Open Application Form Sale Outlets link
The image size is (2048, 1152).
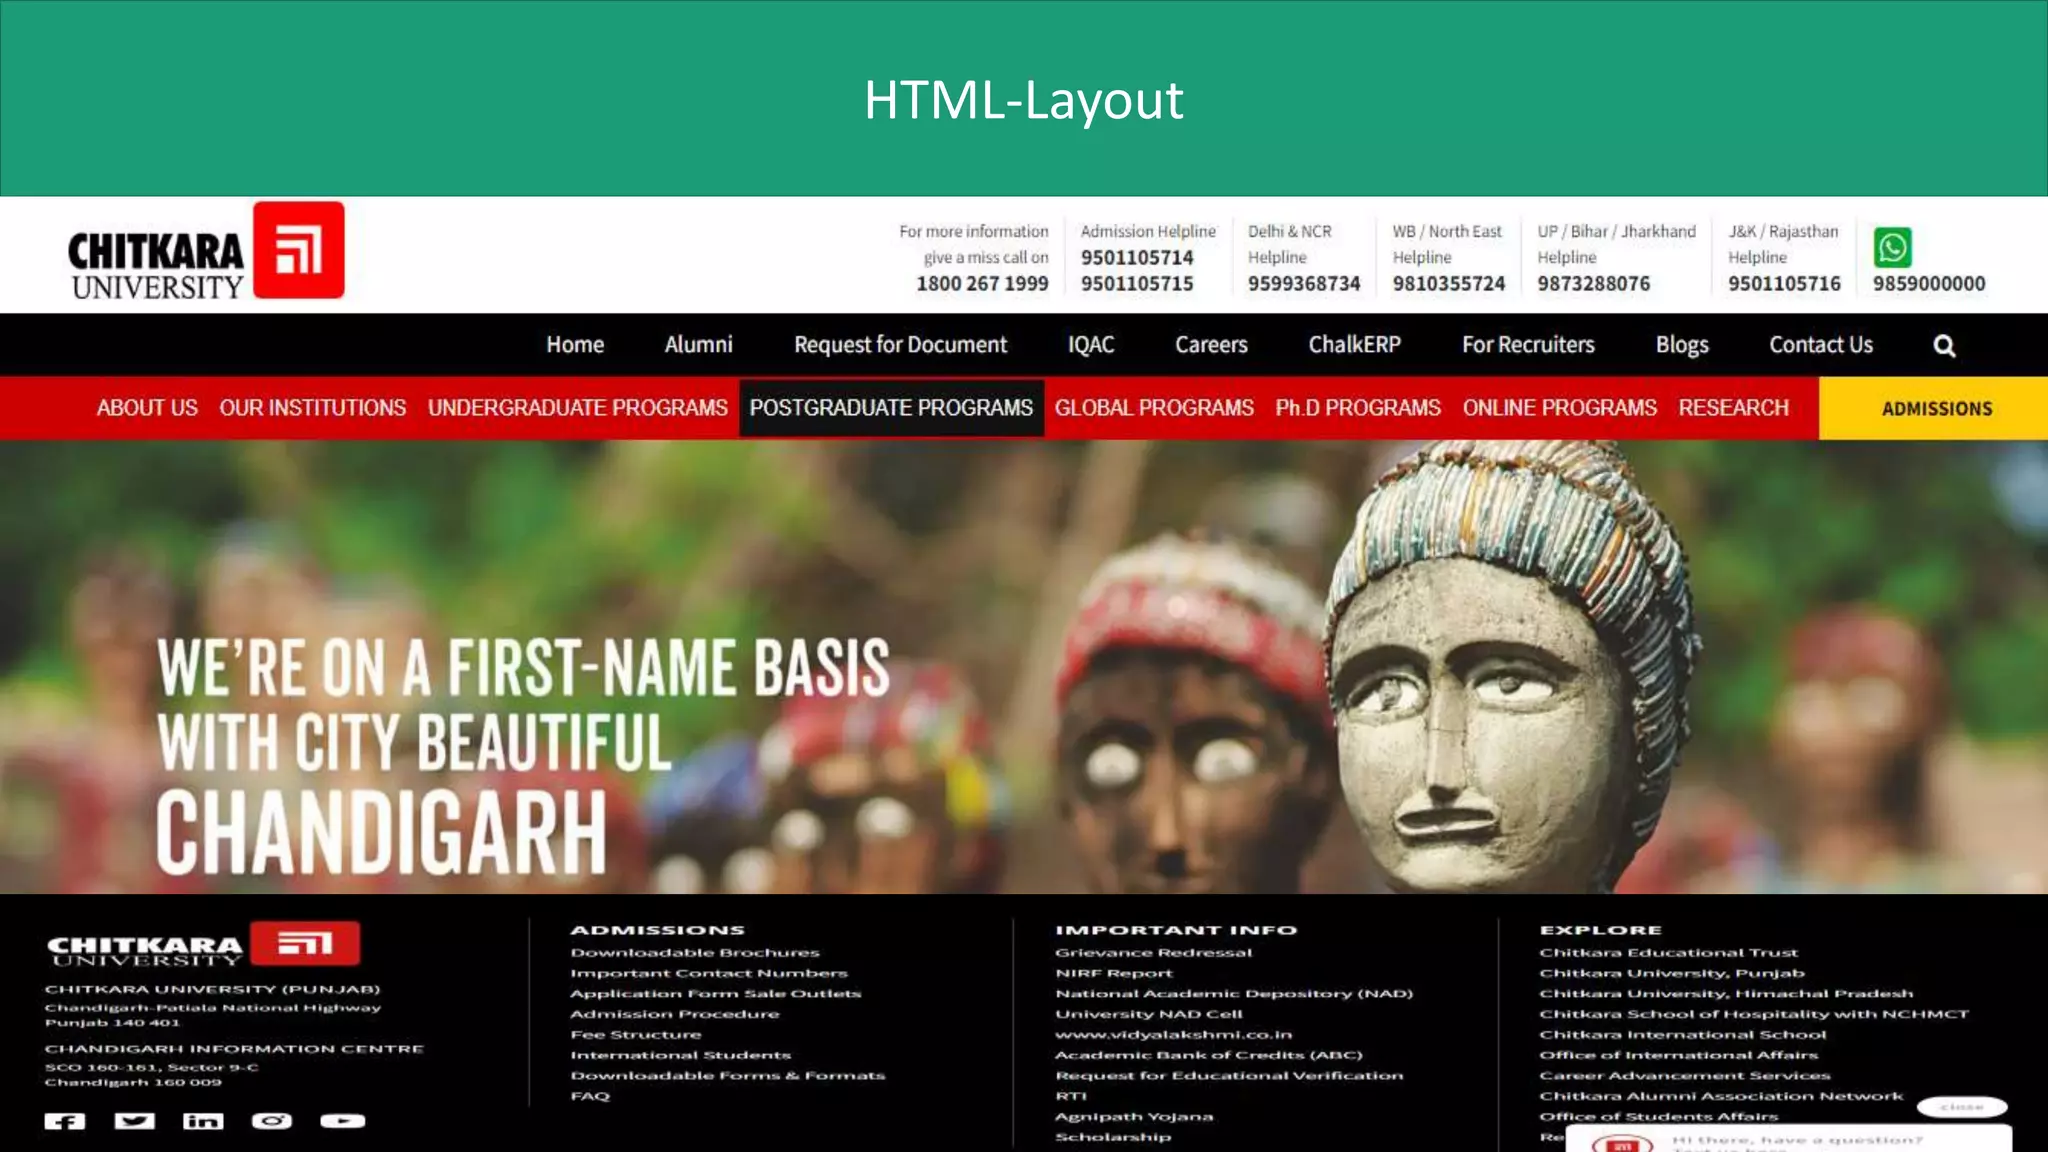(x=716, y=994)
